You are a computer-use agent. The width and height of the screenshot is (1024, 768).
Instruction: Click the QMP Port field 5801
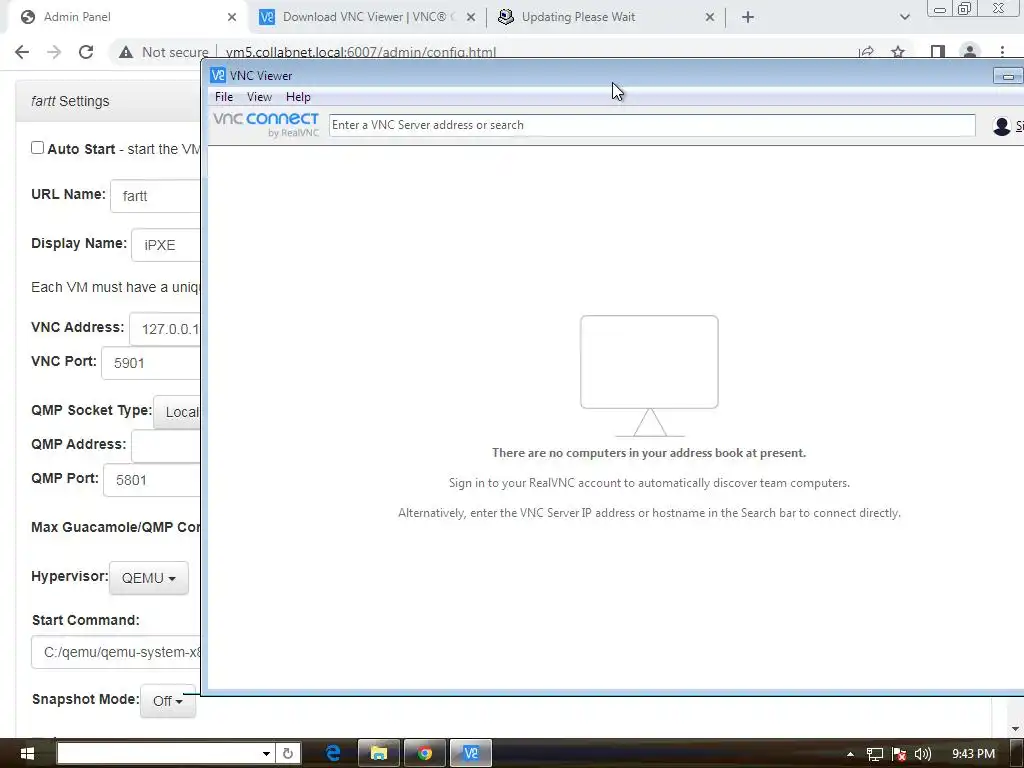[x=152, y=480]
